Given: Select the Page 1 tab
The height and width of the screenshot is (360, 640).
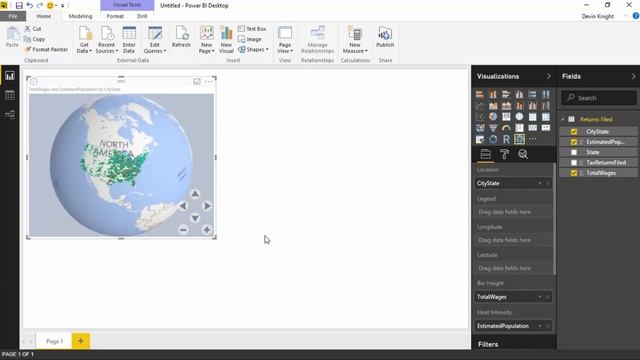Looking at the screenshot, I should 54,341.
